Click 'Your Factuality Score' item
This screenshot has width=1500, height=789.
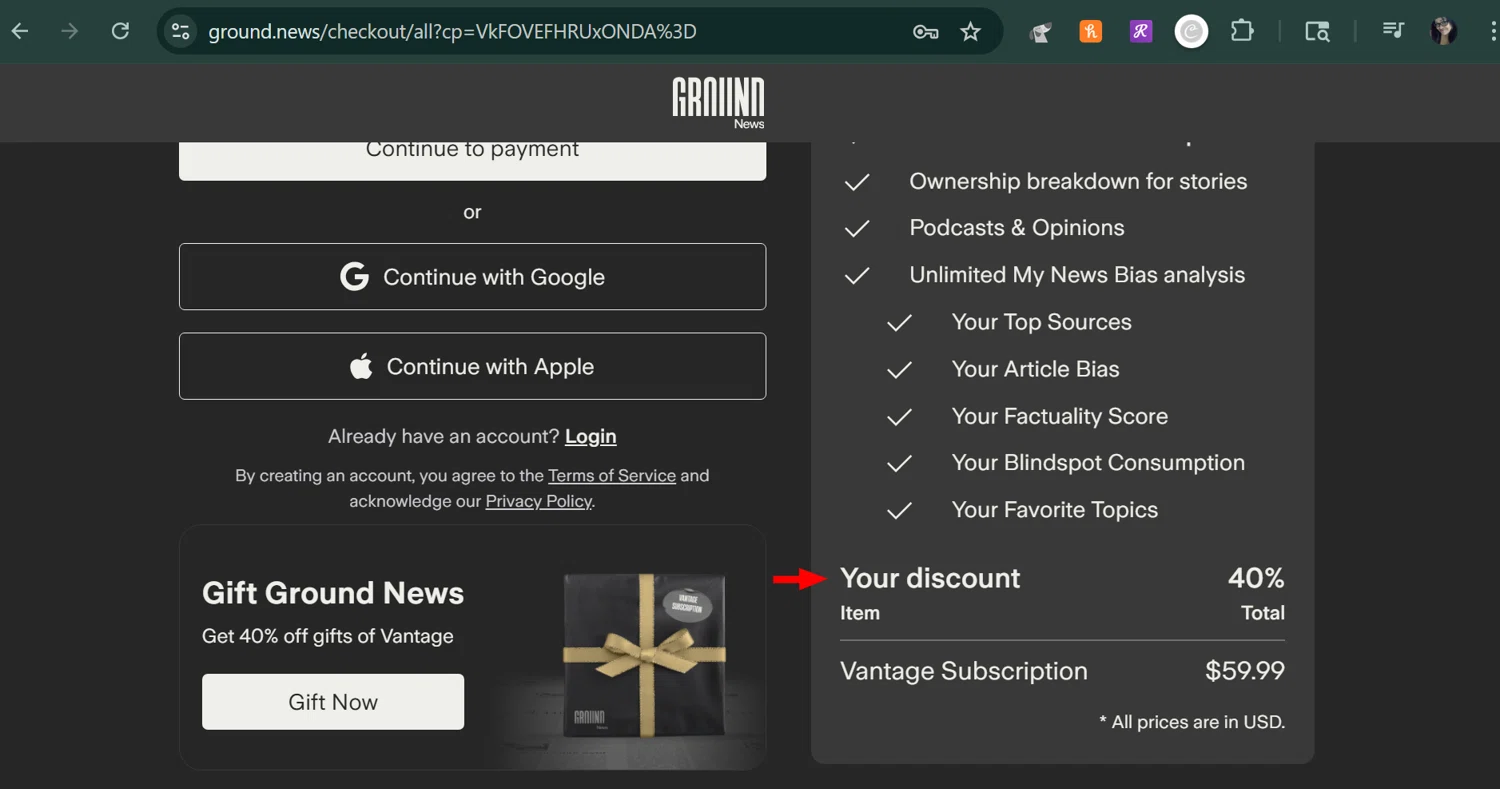[x=1060, y=416]
